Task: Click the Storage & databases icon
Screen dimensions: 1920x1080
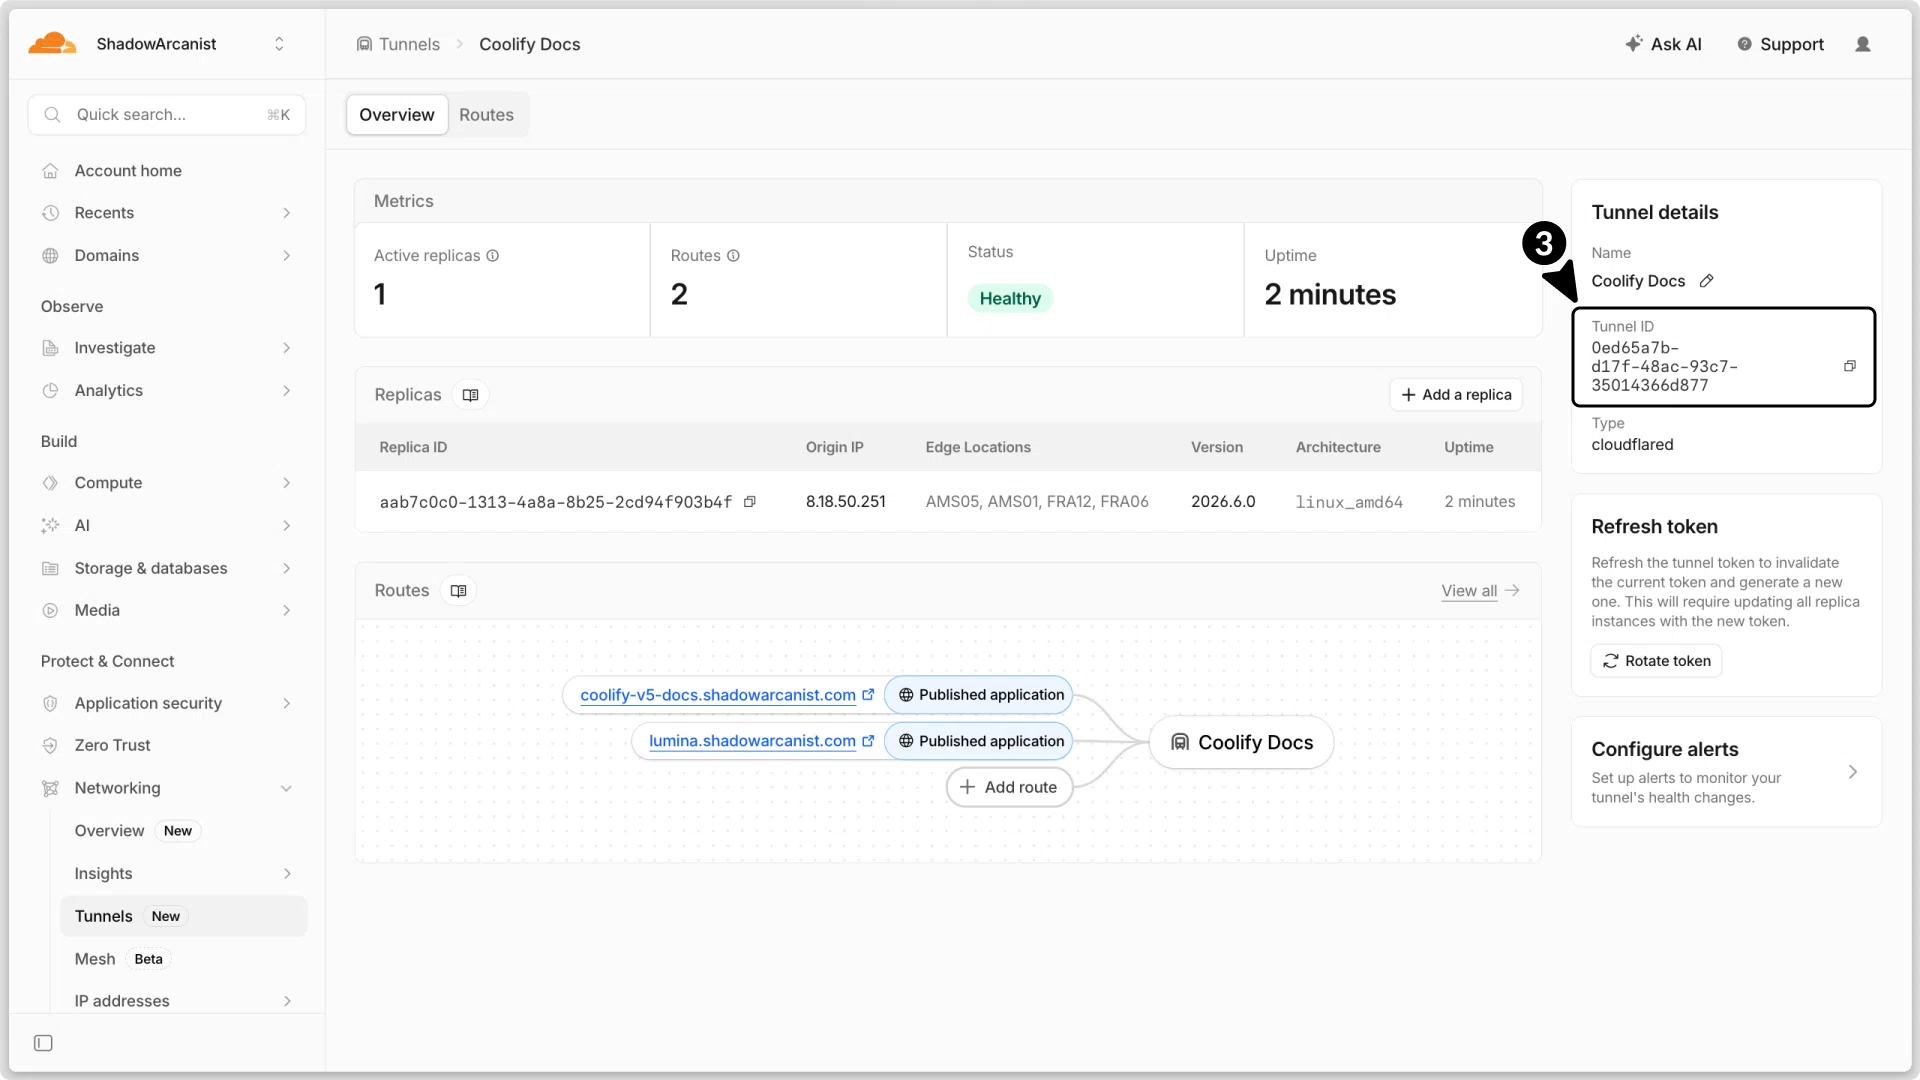Action: pyautogui.click(x=50, y=569)
